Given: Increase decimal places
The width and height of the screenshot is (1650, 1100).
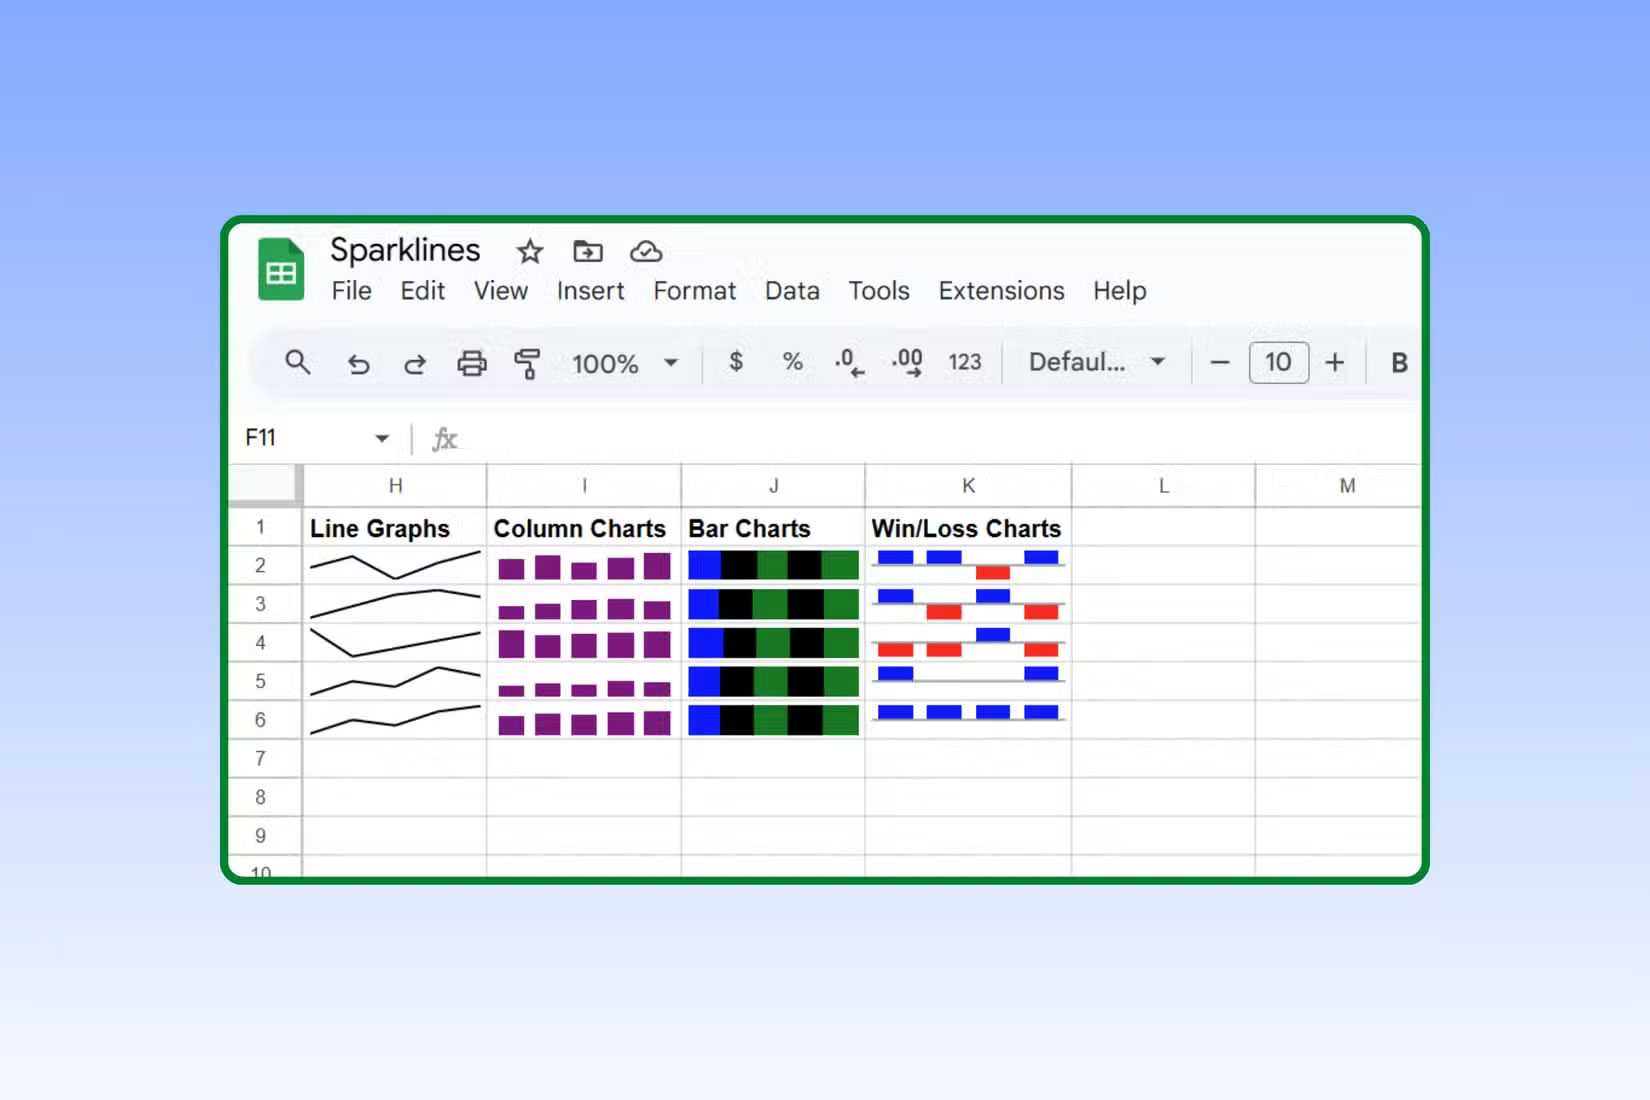Looking at the screenshot, I should [x=906, y=363].
